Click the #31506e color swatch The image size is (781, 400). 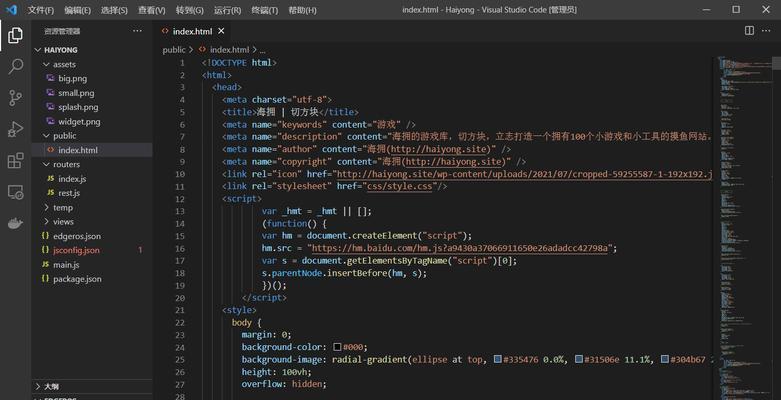(578, 359)
